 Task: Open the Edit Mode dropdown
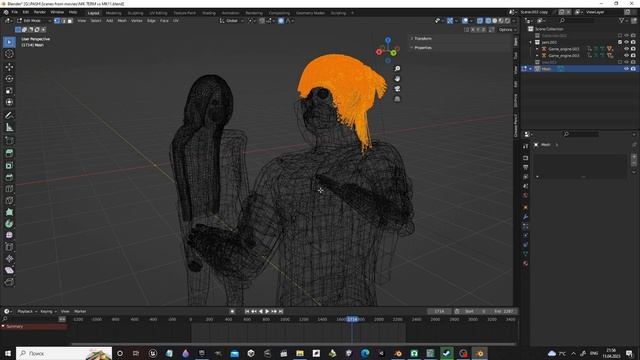(33, 20)
